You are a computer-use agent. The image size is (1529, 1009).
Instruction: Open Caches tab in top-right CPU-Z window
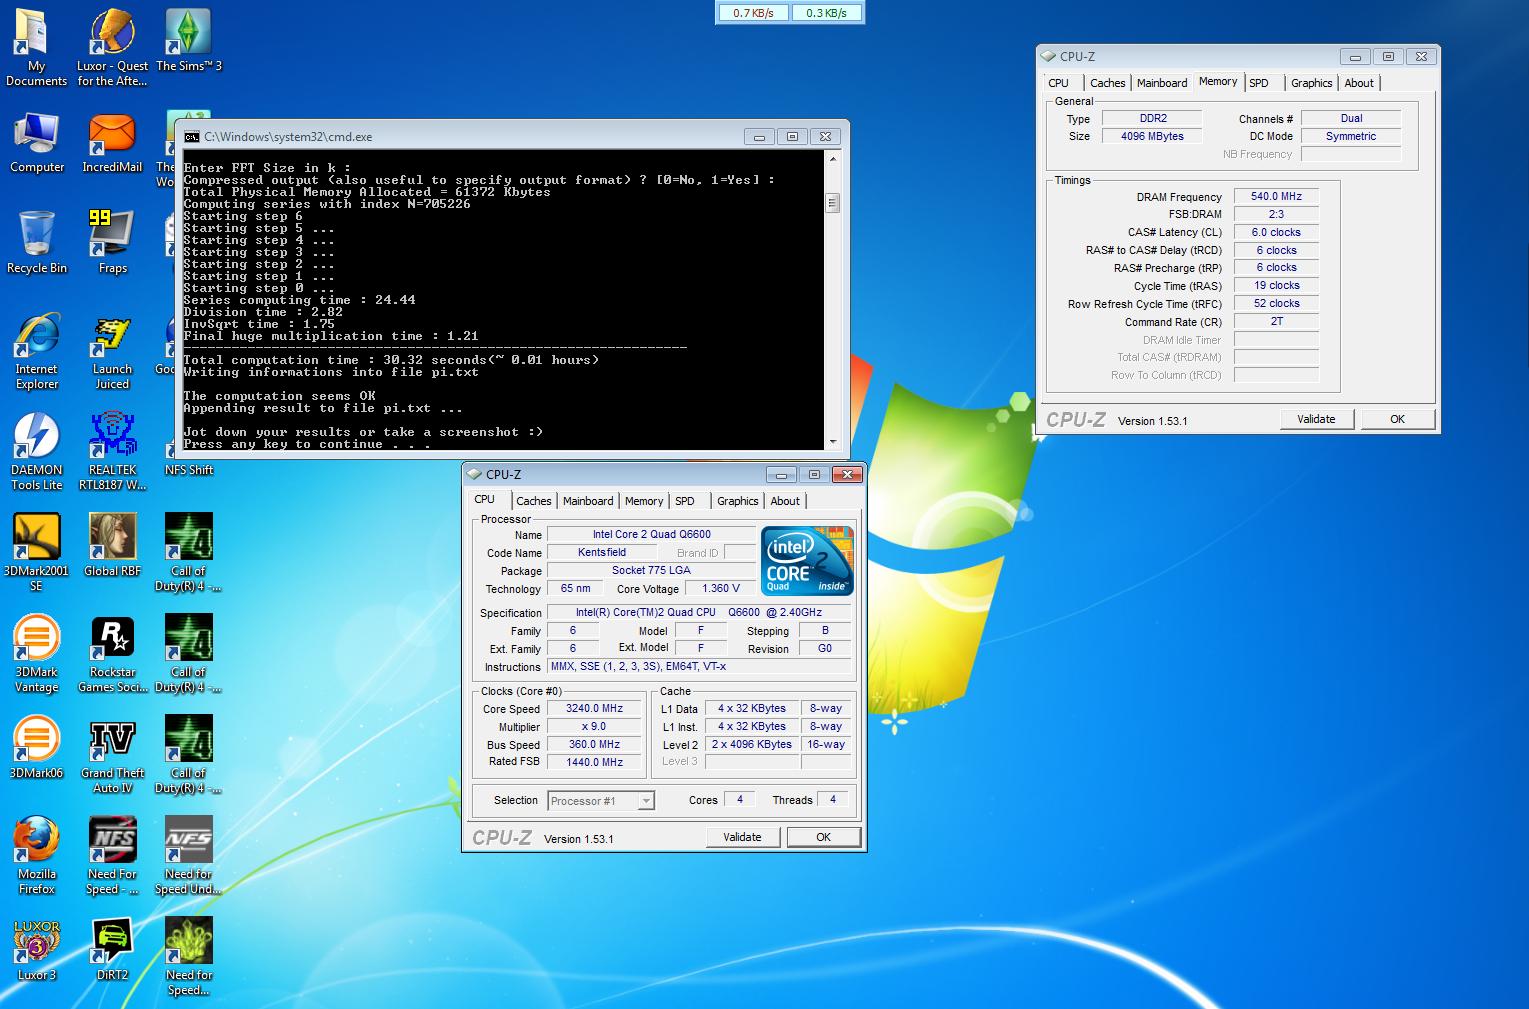tap(1107, 83)
